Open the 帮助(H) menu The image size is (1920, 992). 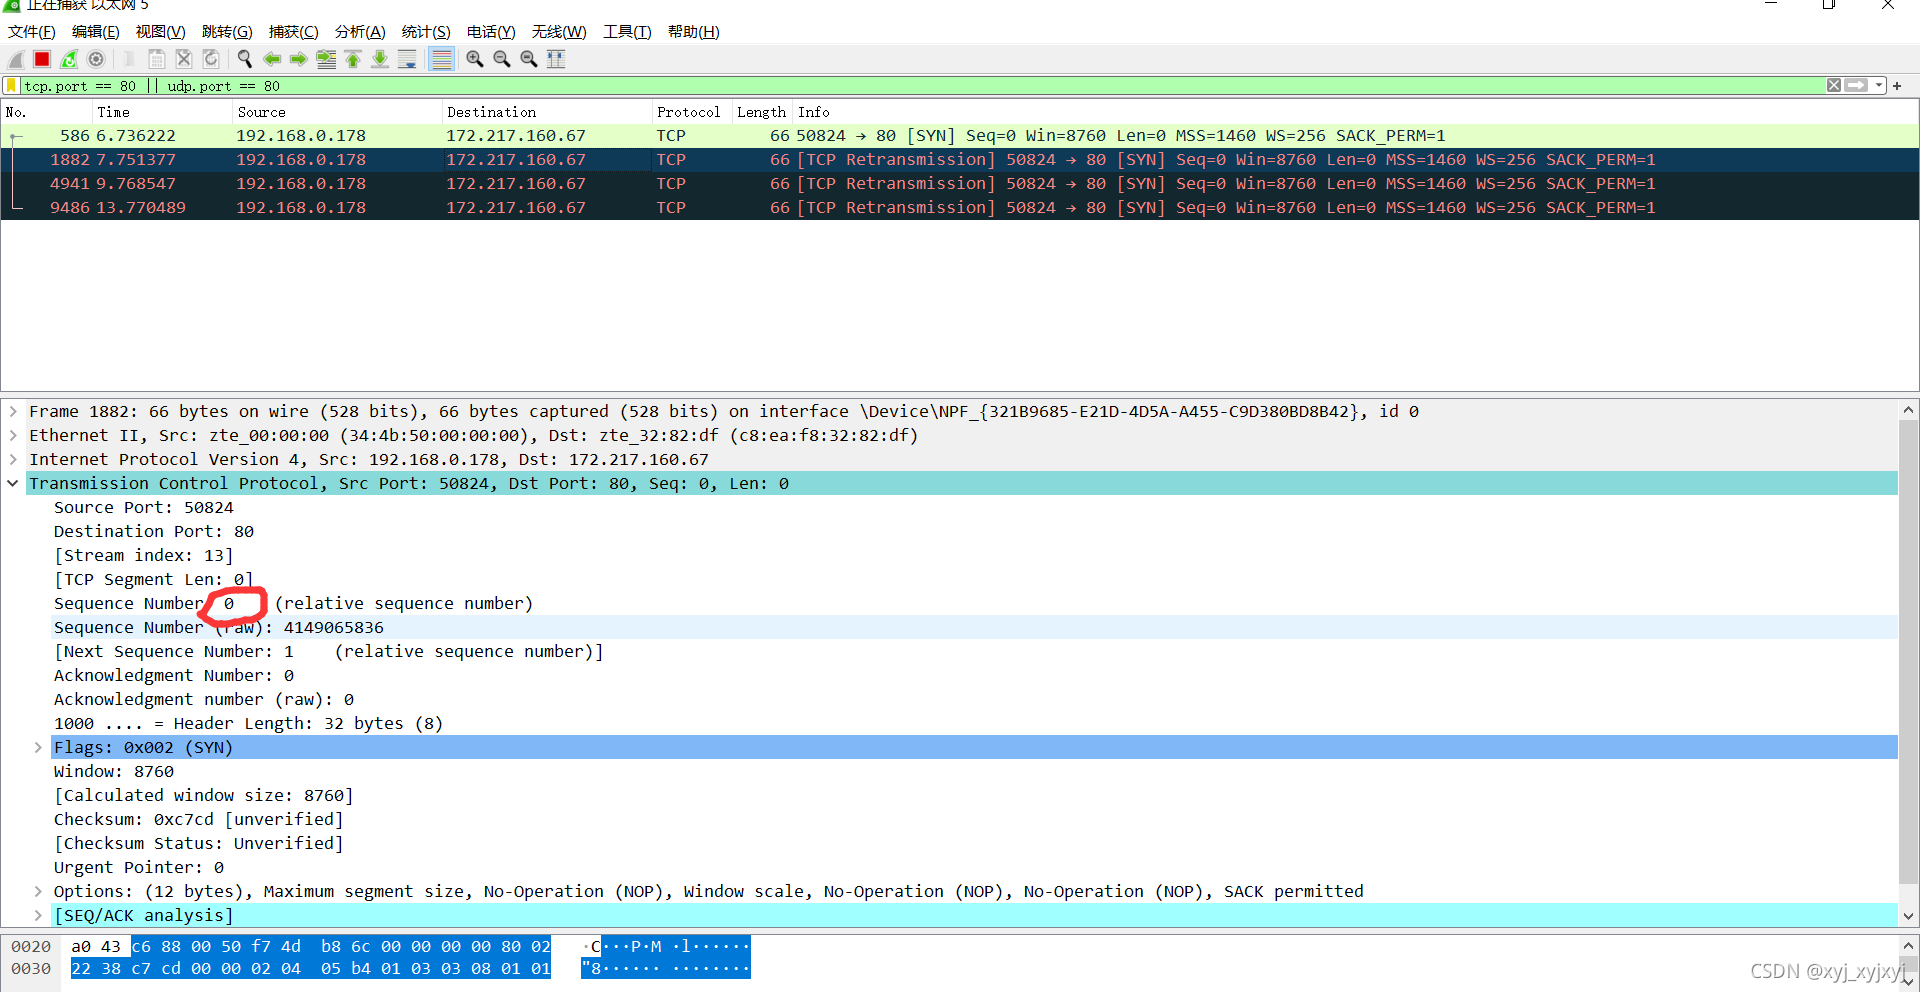[x=693, y=32]
